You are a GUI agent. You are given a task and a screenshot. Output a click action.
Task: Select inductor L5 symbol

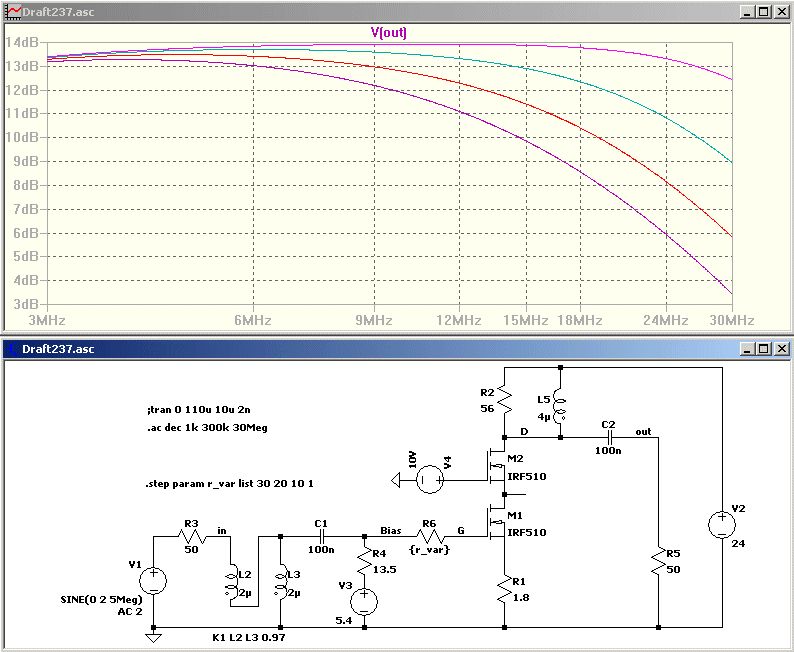click(560, 406)
